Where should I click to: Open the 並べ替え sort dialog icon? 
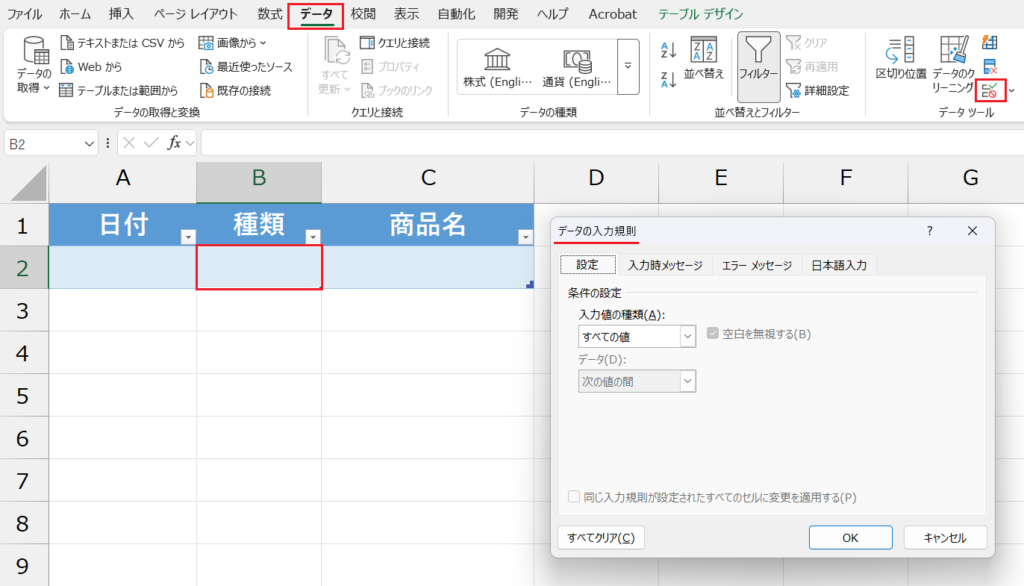click(703, 50)
